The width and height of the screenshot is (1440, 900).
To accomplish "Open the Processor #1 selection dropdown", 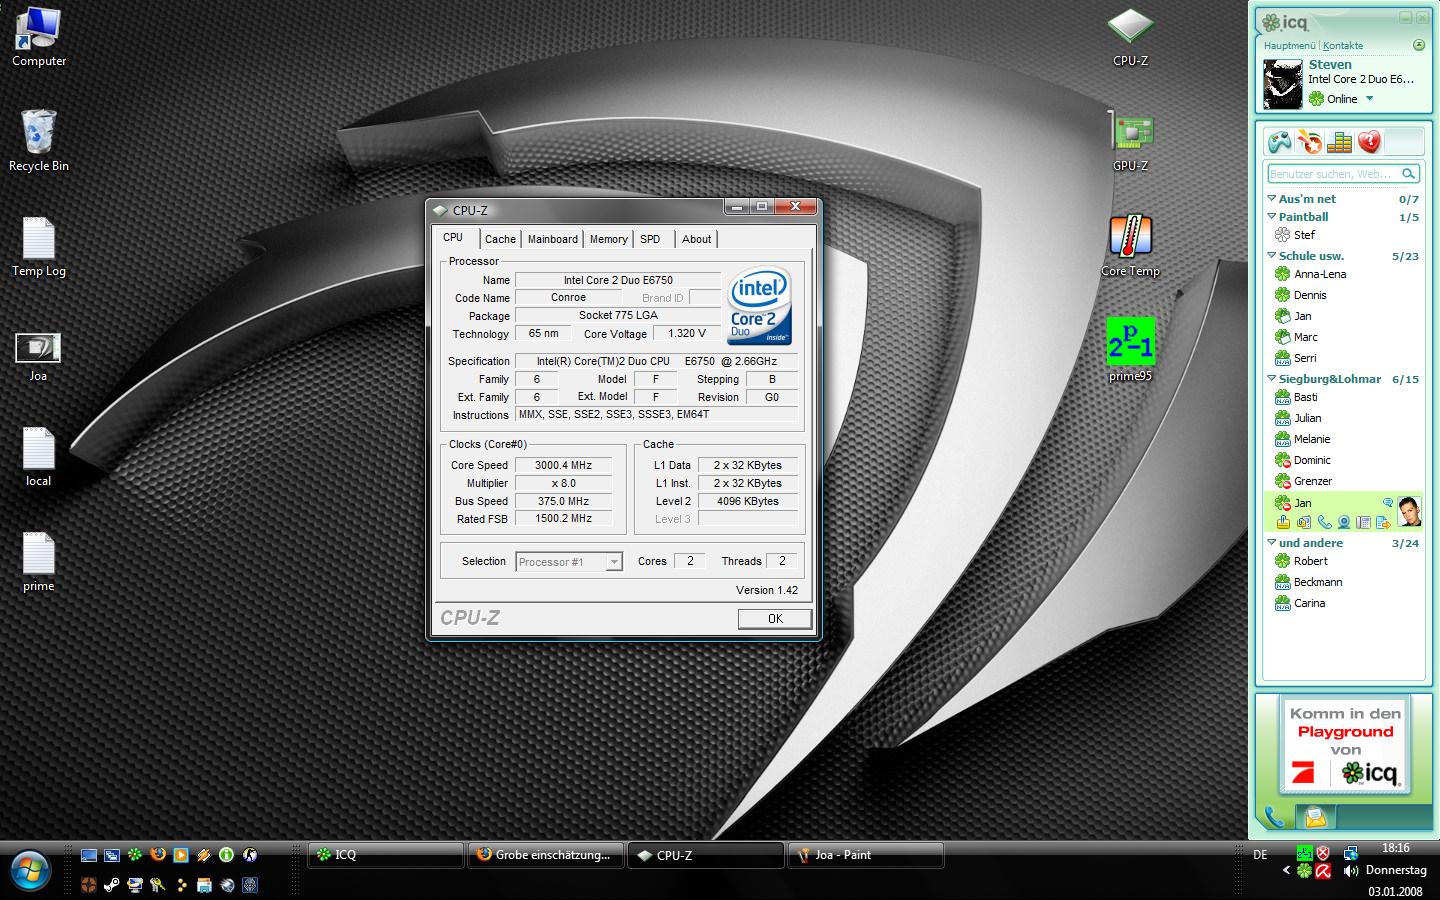I will point(569,562).
